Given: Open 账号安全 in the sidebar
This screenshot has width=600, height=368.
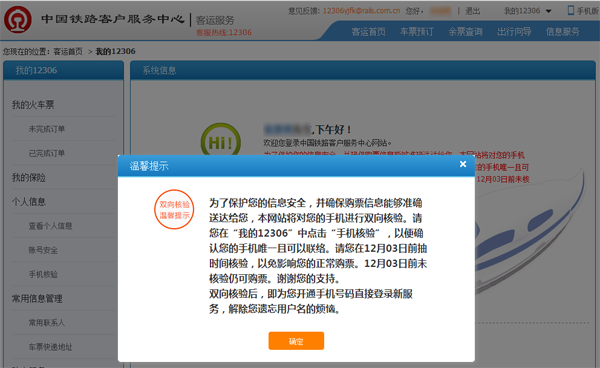Looking at the screenshot, I should pos(43,250).
